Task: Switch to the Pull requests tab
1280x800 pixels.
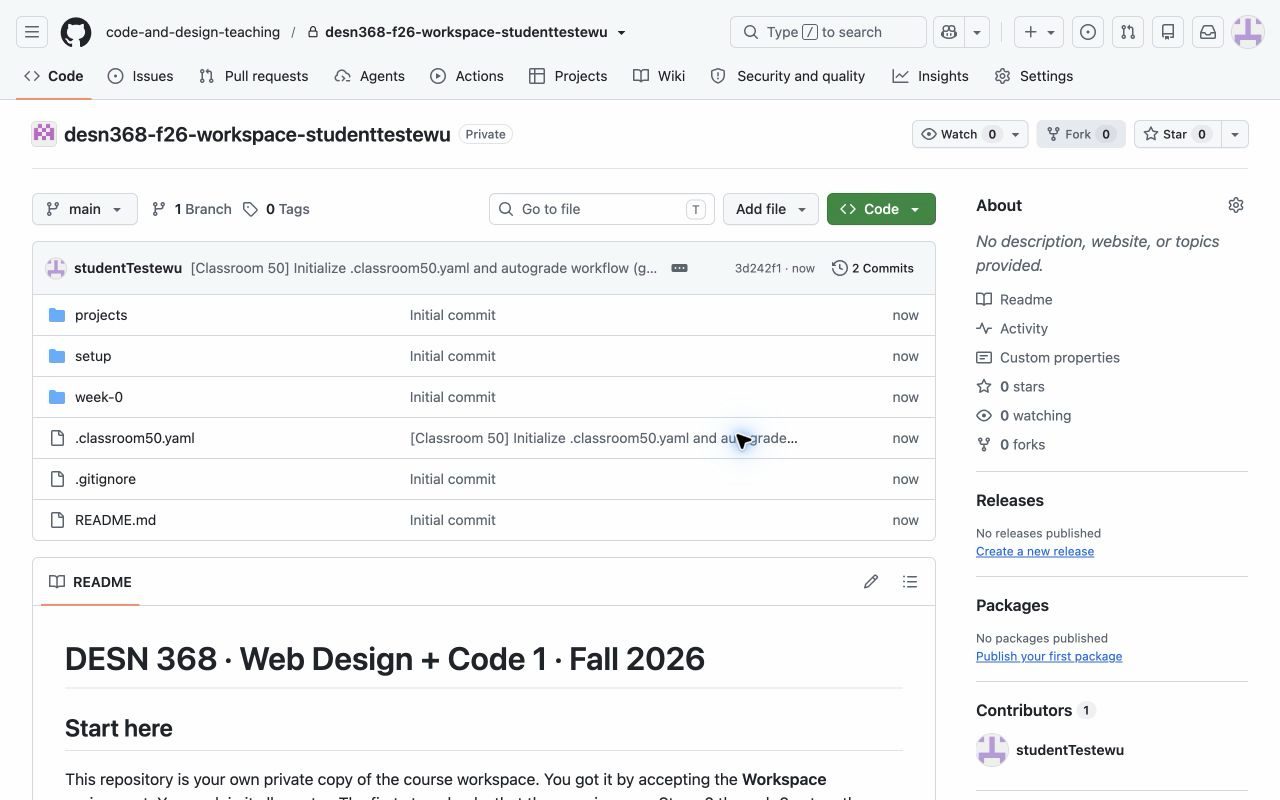Action: (254, 76)
